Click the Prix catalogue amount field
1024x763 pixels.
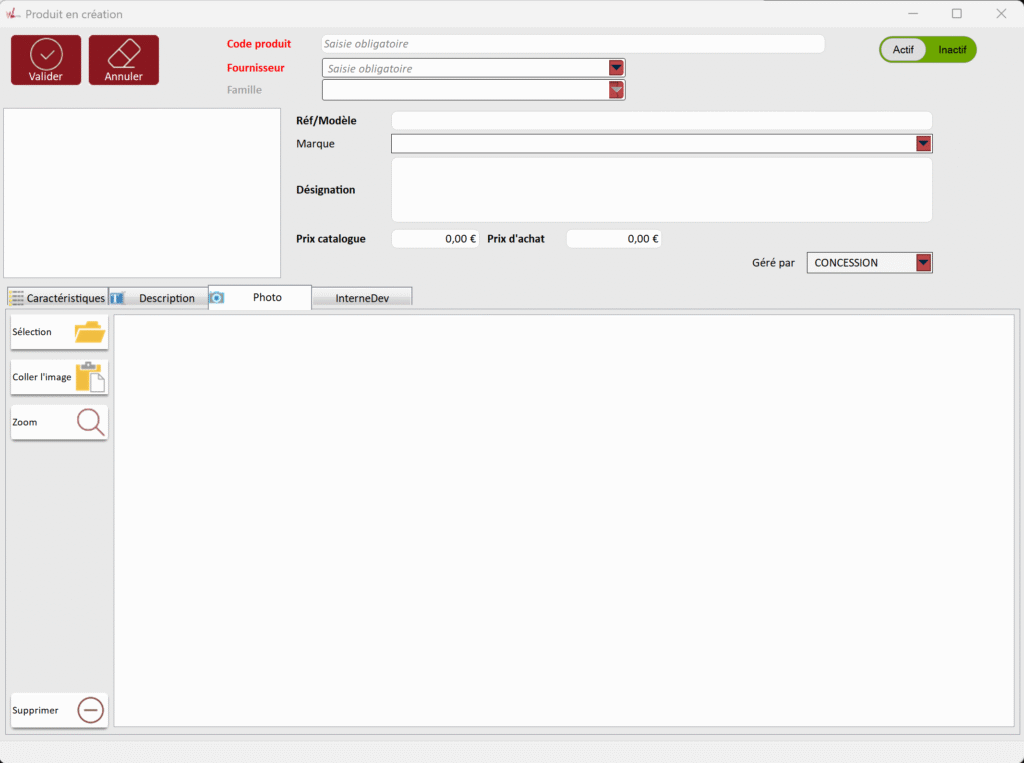point(435,239)
